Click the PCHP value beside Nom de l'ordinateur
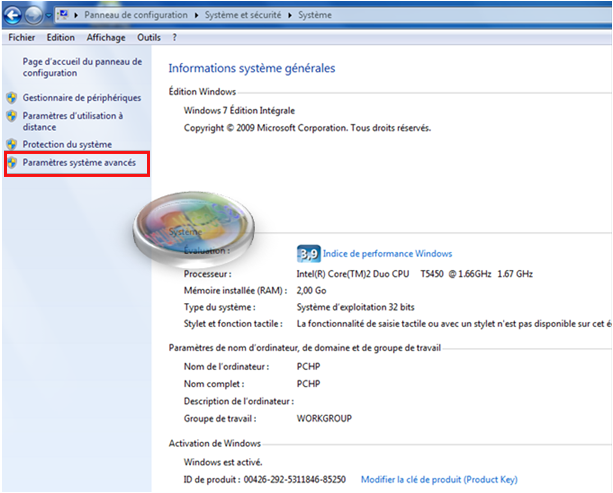 tap(308, 367)
